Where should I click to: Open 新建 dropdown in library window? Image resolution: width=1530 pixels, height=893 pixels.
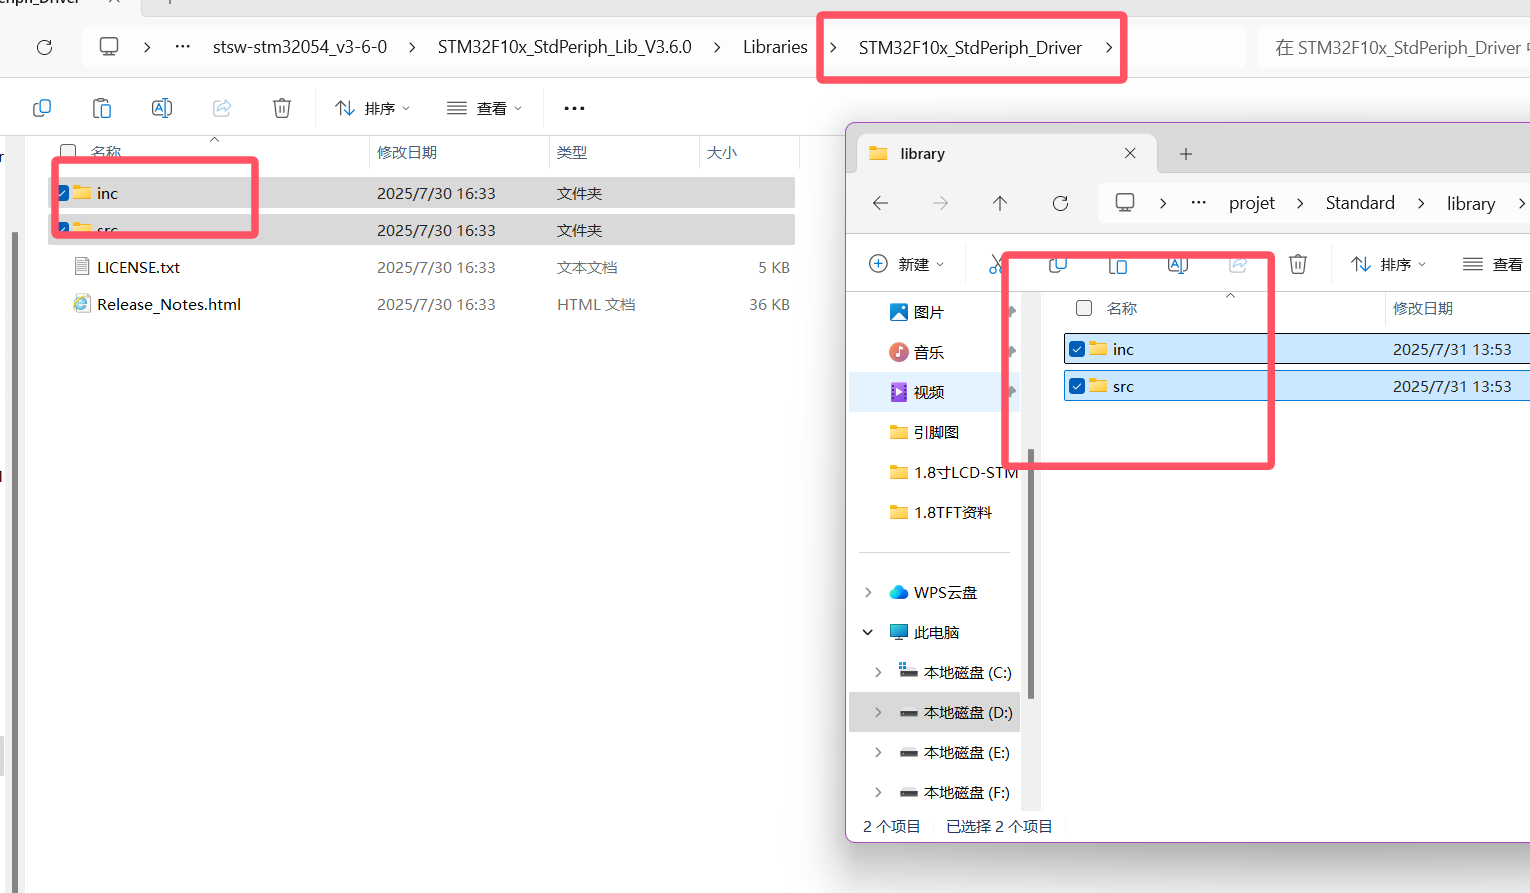point(906,264)
